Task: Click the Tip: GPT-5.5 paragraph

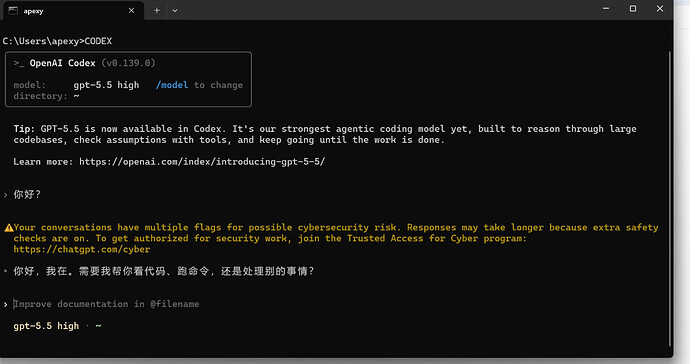Action: coord(325,134)
